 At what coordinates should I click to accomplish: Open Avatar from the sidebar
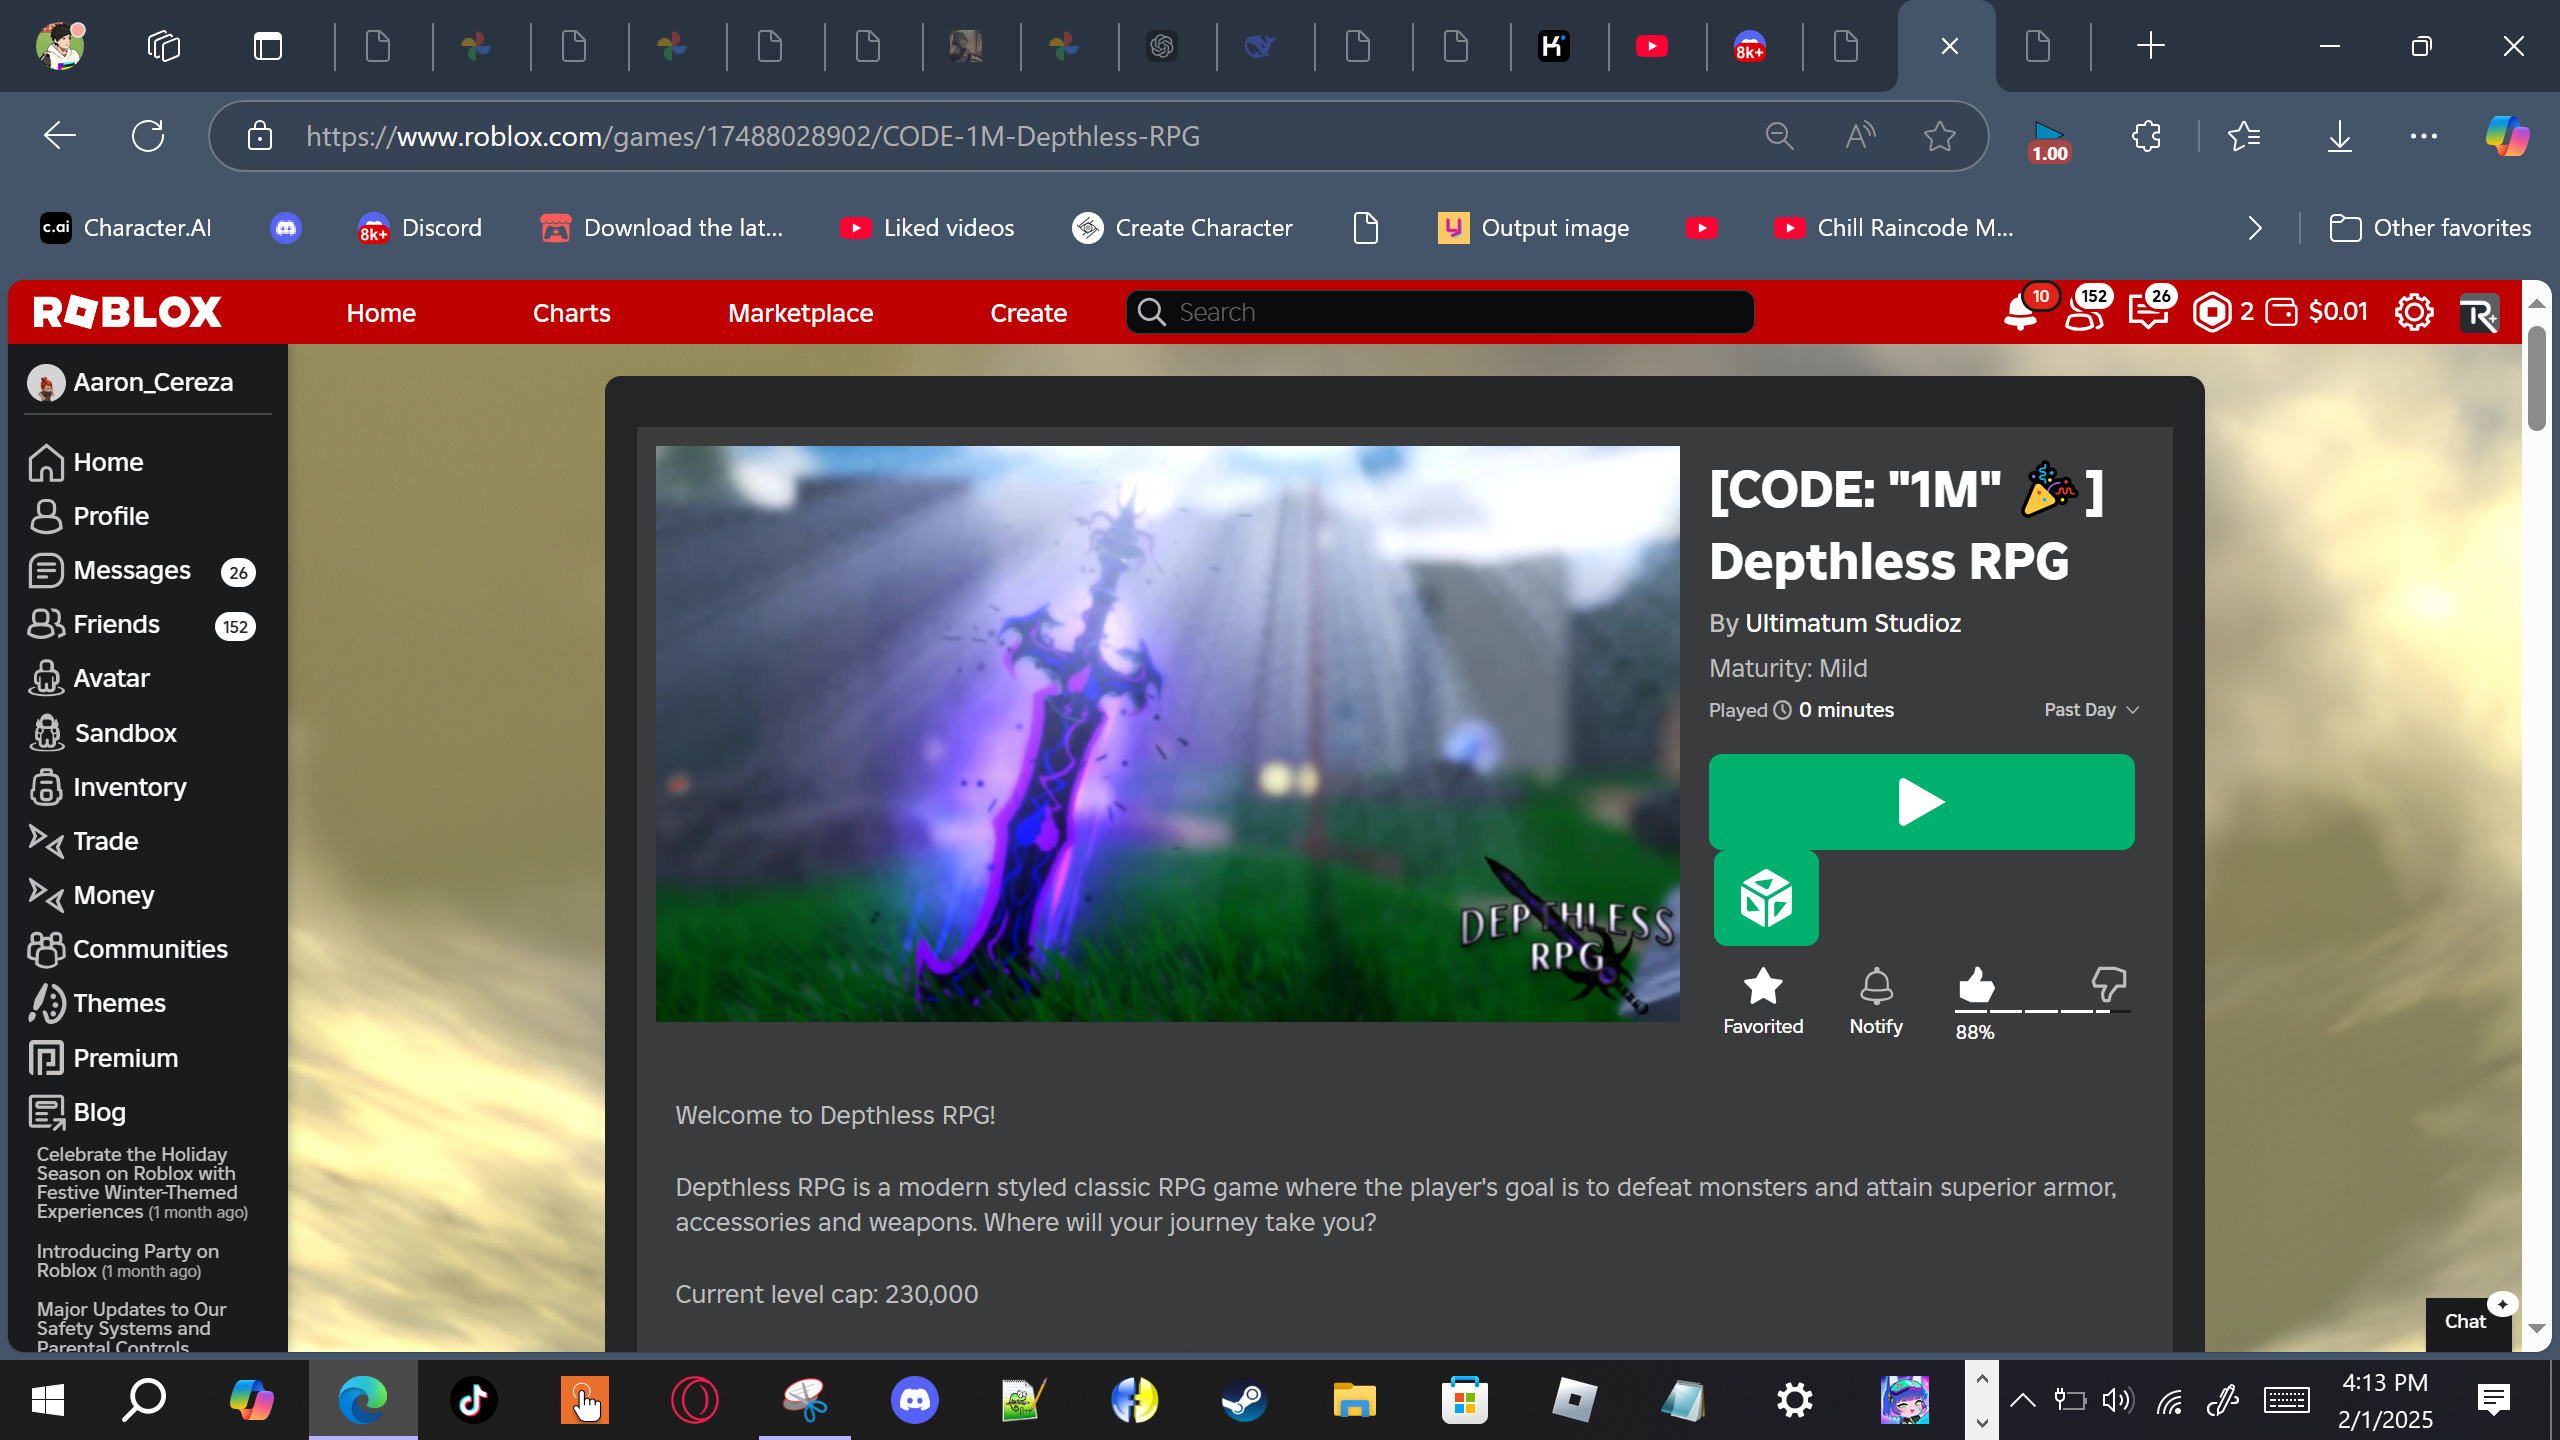111,678
